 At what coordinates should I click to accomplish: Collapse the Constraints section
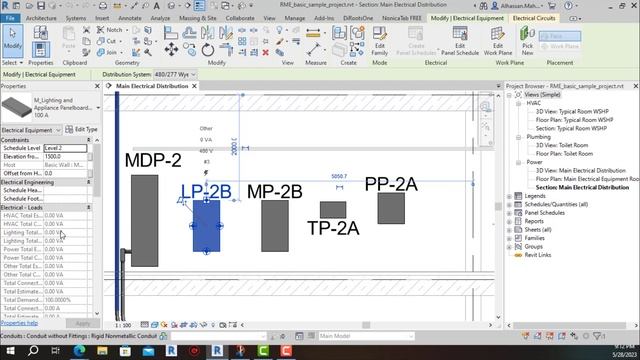click(x=89, y=140)
